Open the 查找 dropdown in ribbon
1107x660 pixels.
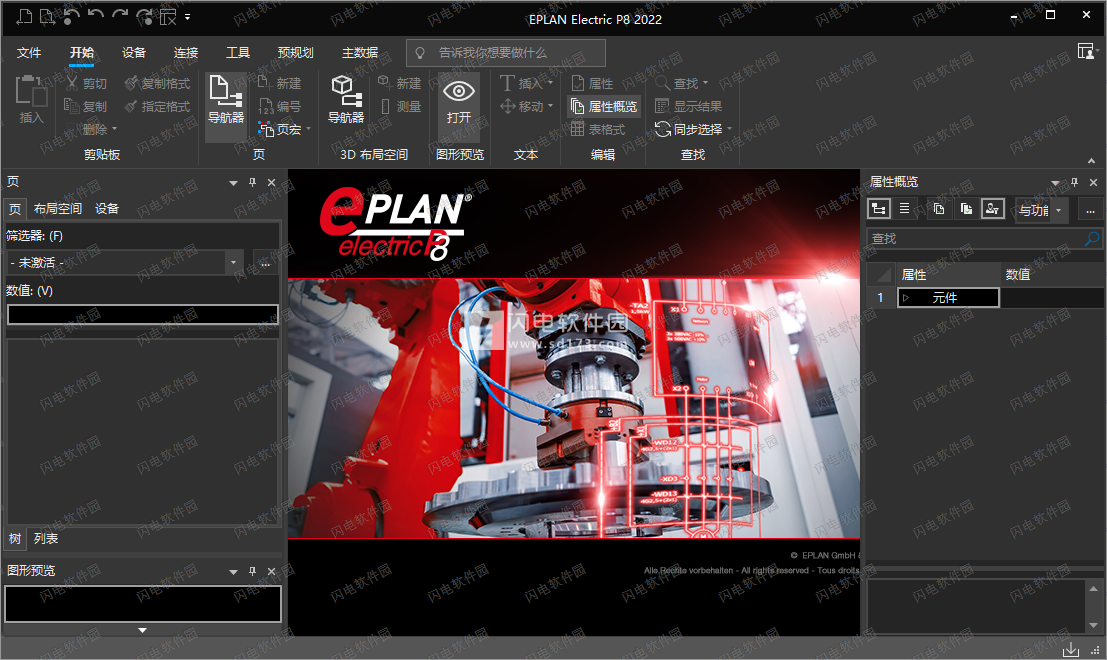tap(705, 83)
